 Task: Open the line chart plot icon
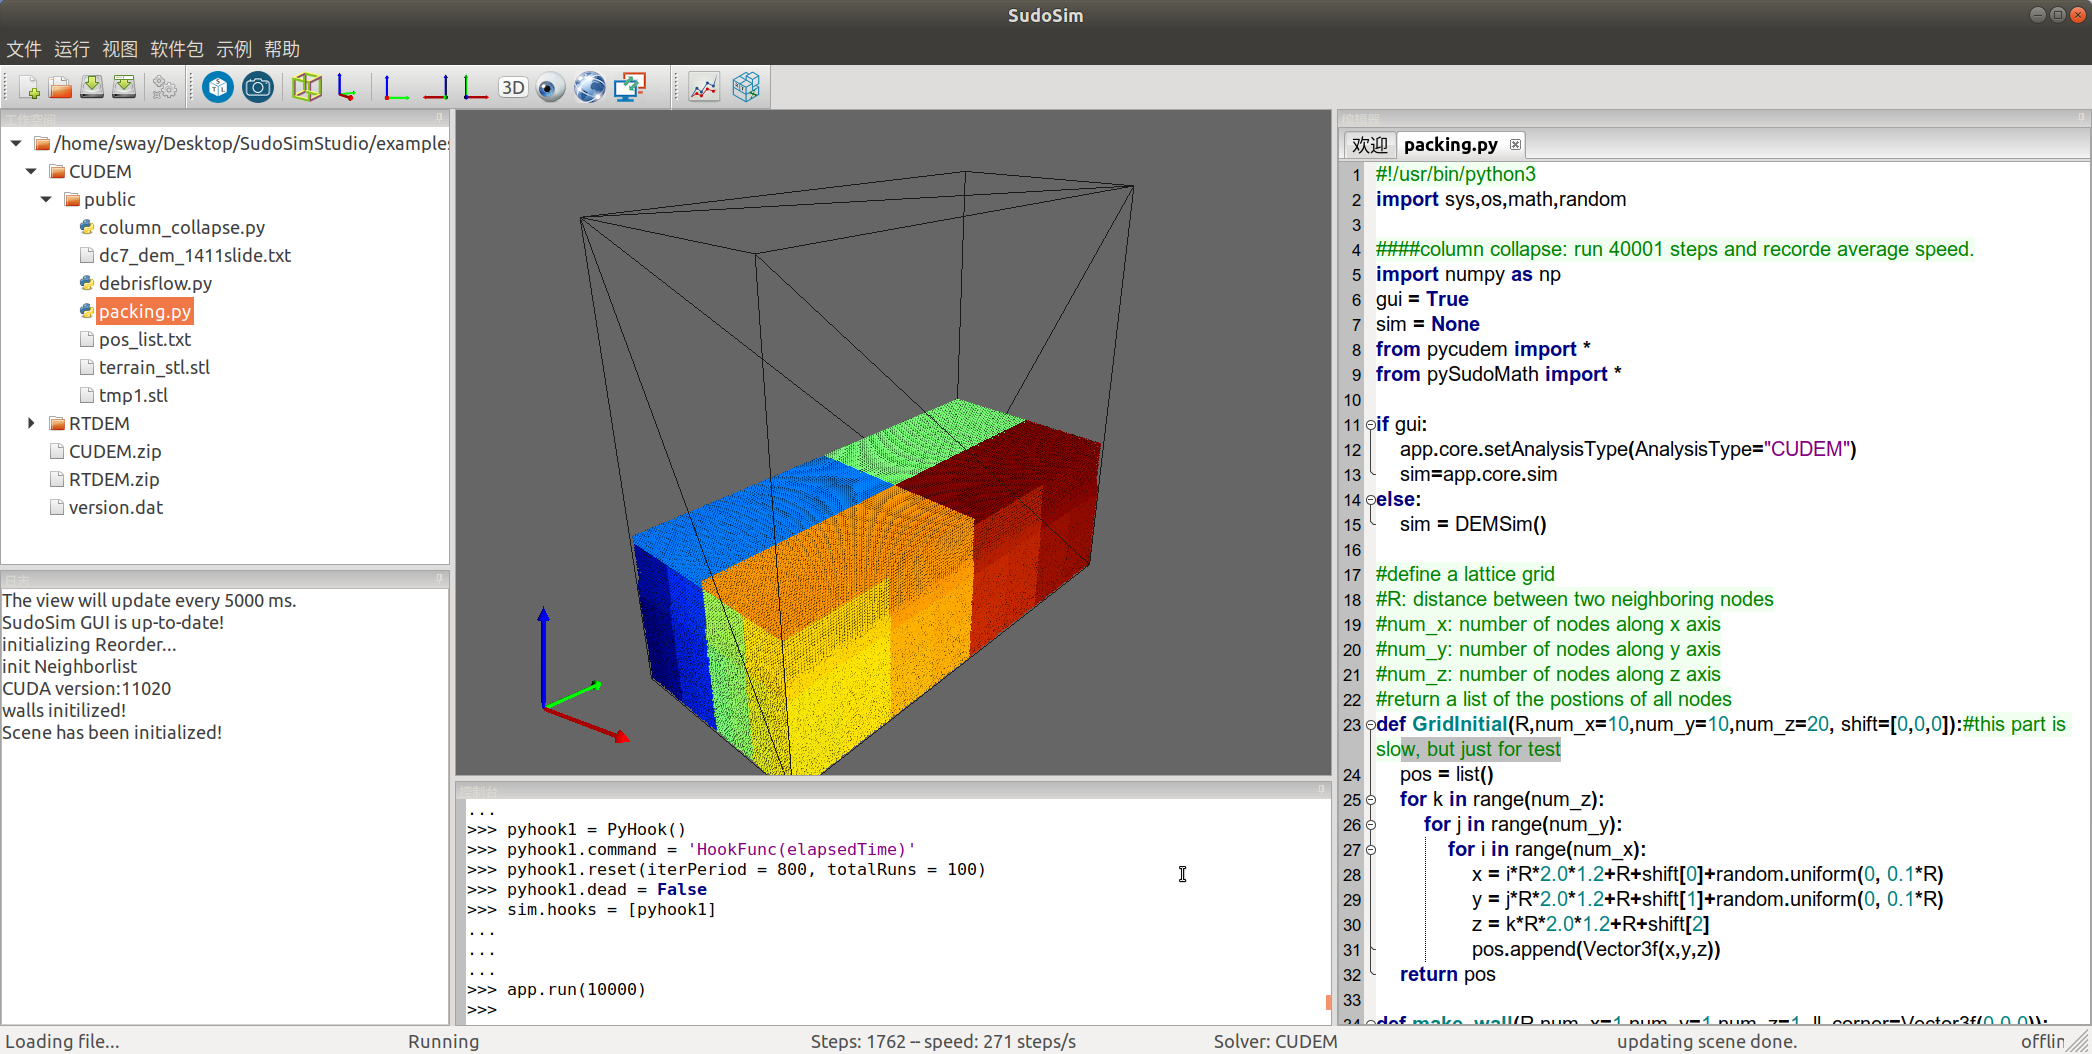click(x=704, y=88)
